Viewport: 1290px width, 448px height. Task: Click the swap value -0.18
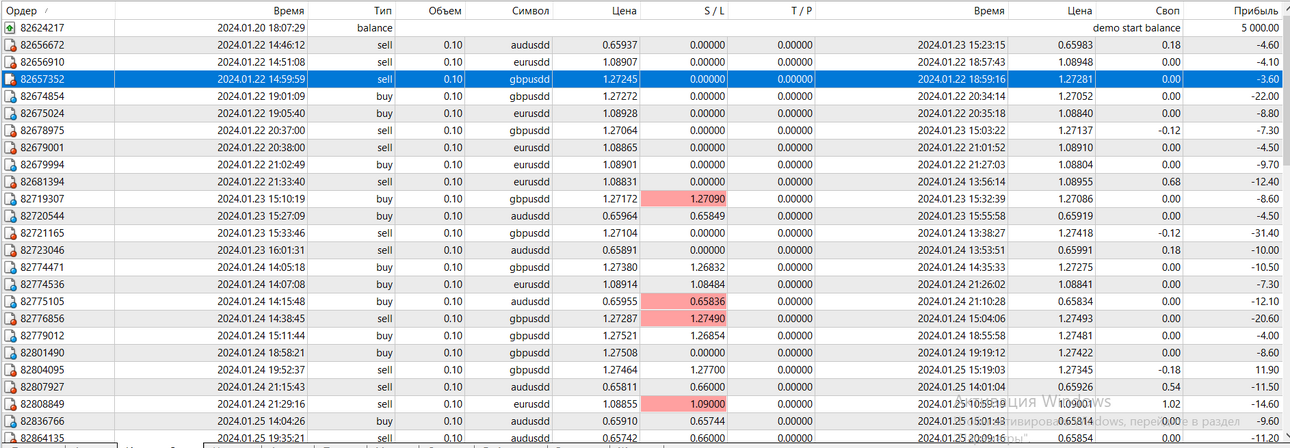click(x=1168, y=369)
